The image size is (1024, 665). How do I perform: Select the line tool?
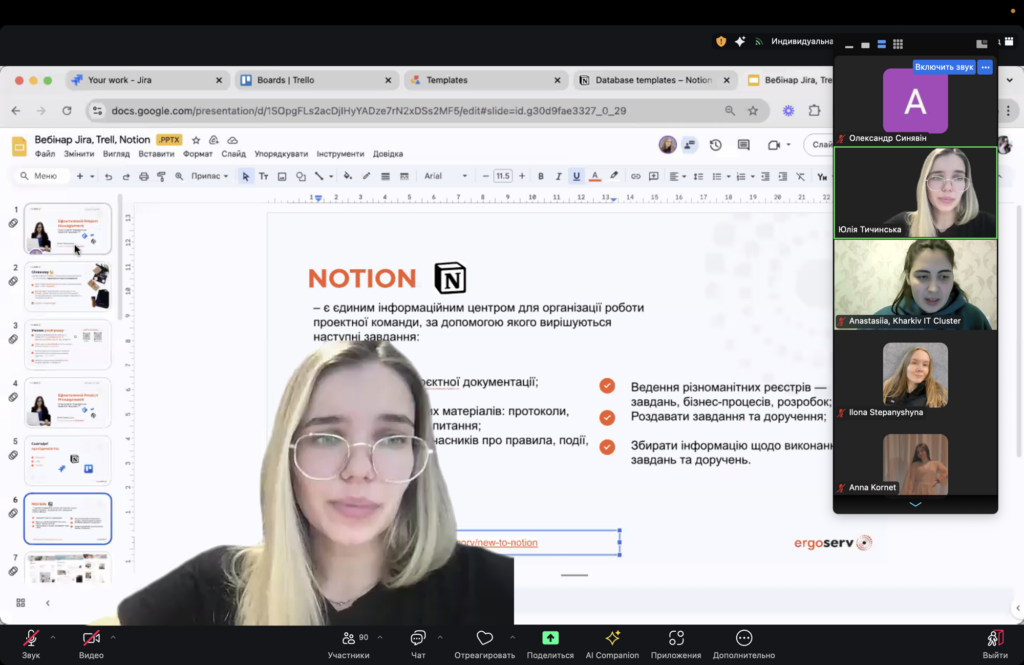click(x=319, y=176)
